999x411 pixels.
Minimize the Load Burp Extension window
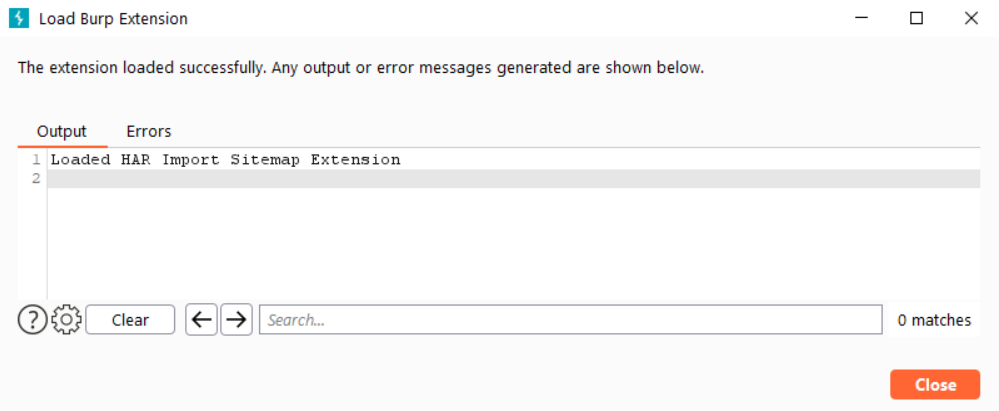pos(862,18)
